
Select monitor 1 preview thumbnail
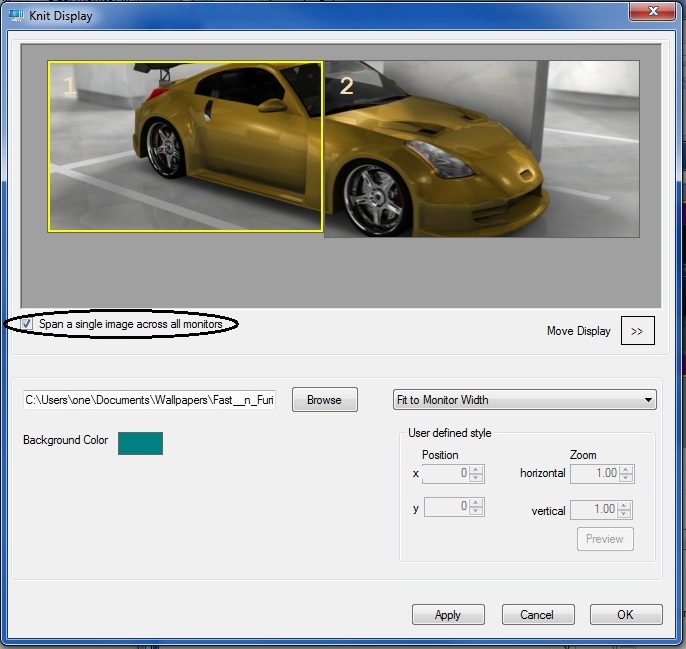pos(186,147)
